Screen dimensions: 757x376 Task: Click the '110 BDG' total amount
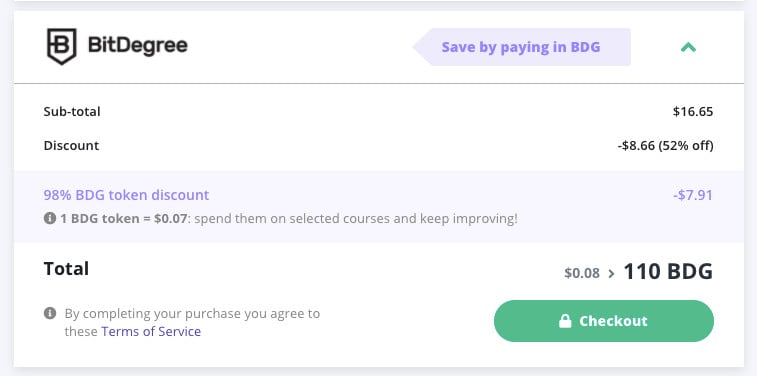[668, 272]
